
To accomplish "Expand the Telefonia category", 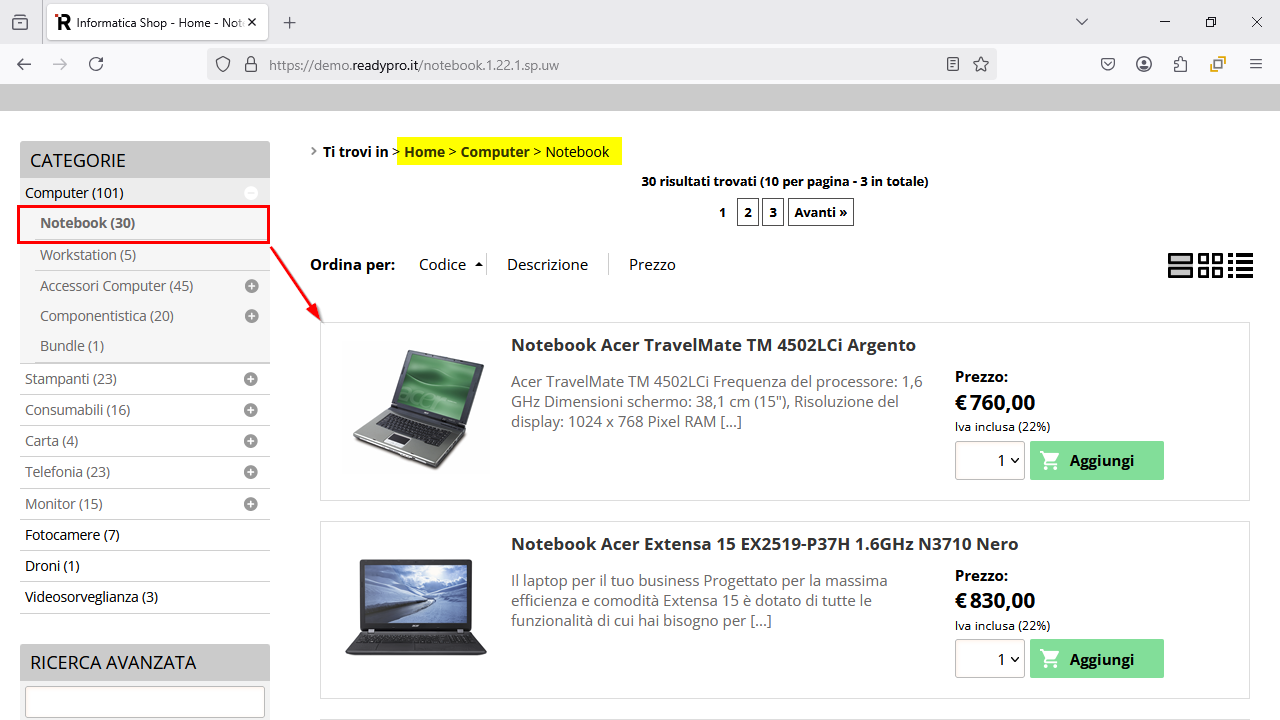I will coord(251,472).
